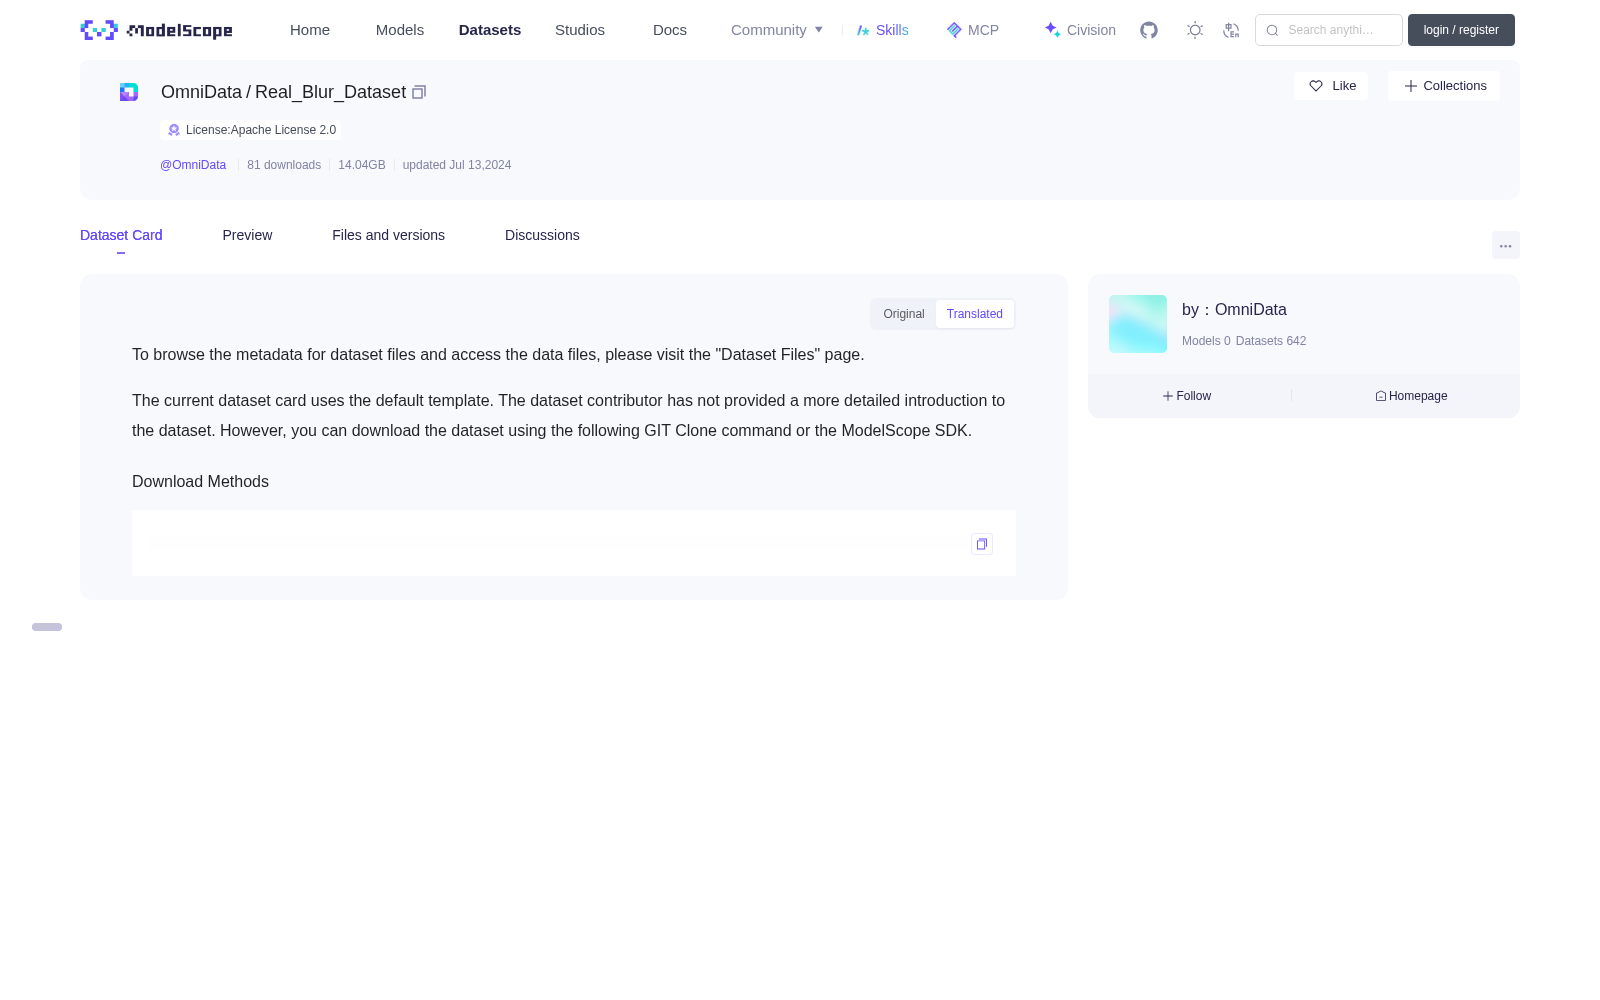Click the ModelScope logo
This screenshot has width=1600, height=1000.
[x=156, y=30]
